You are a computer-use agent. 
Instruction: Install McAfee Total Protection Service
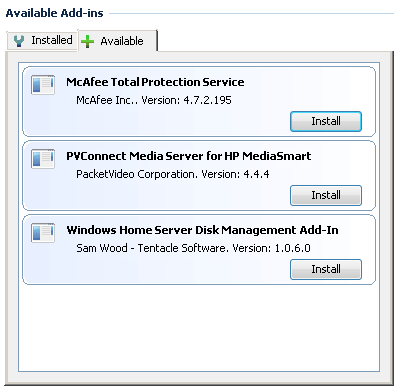click(x=326, y=121)
